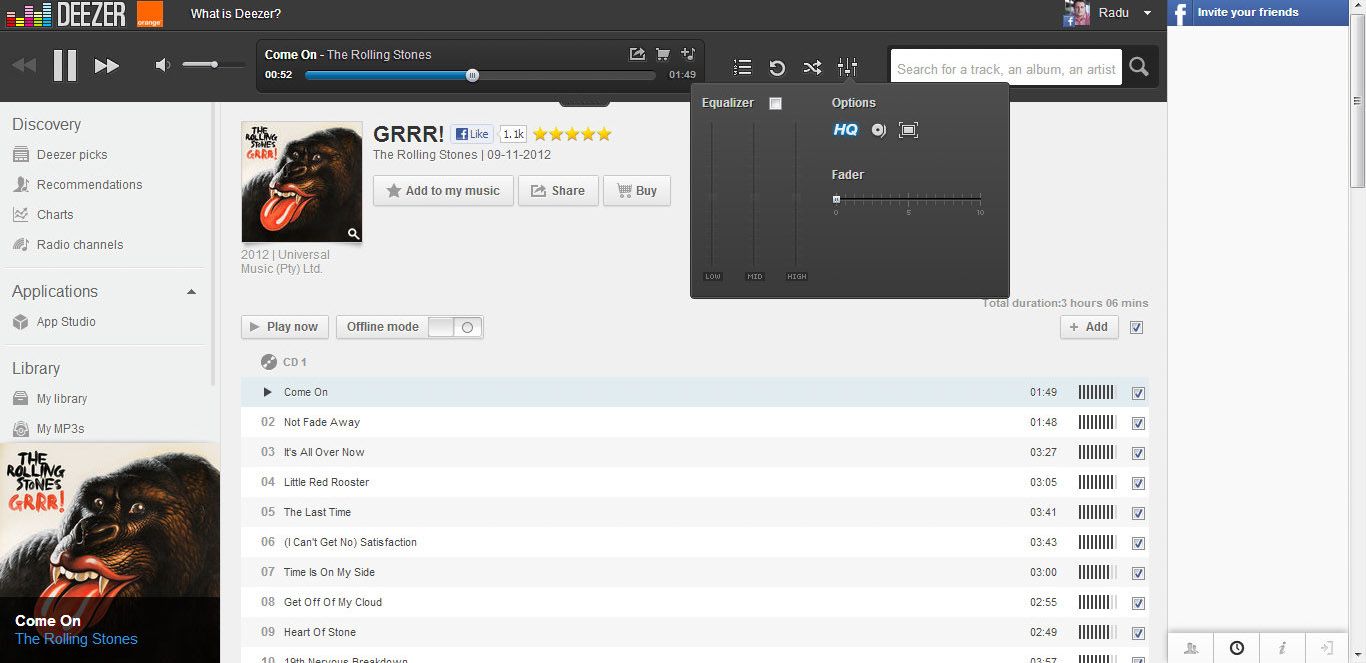Uncheck It's All Over Now checkbox

1137,453
